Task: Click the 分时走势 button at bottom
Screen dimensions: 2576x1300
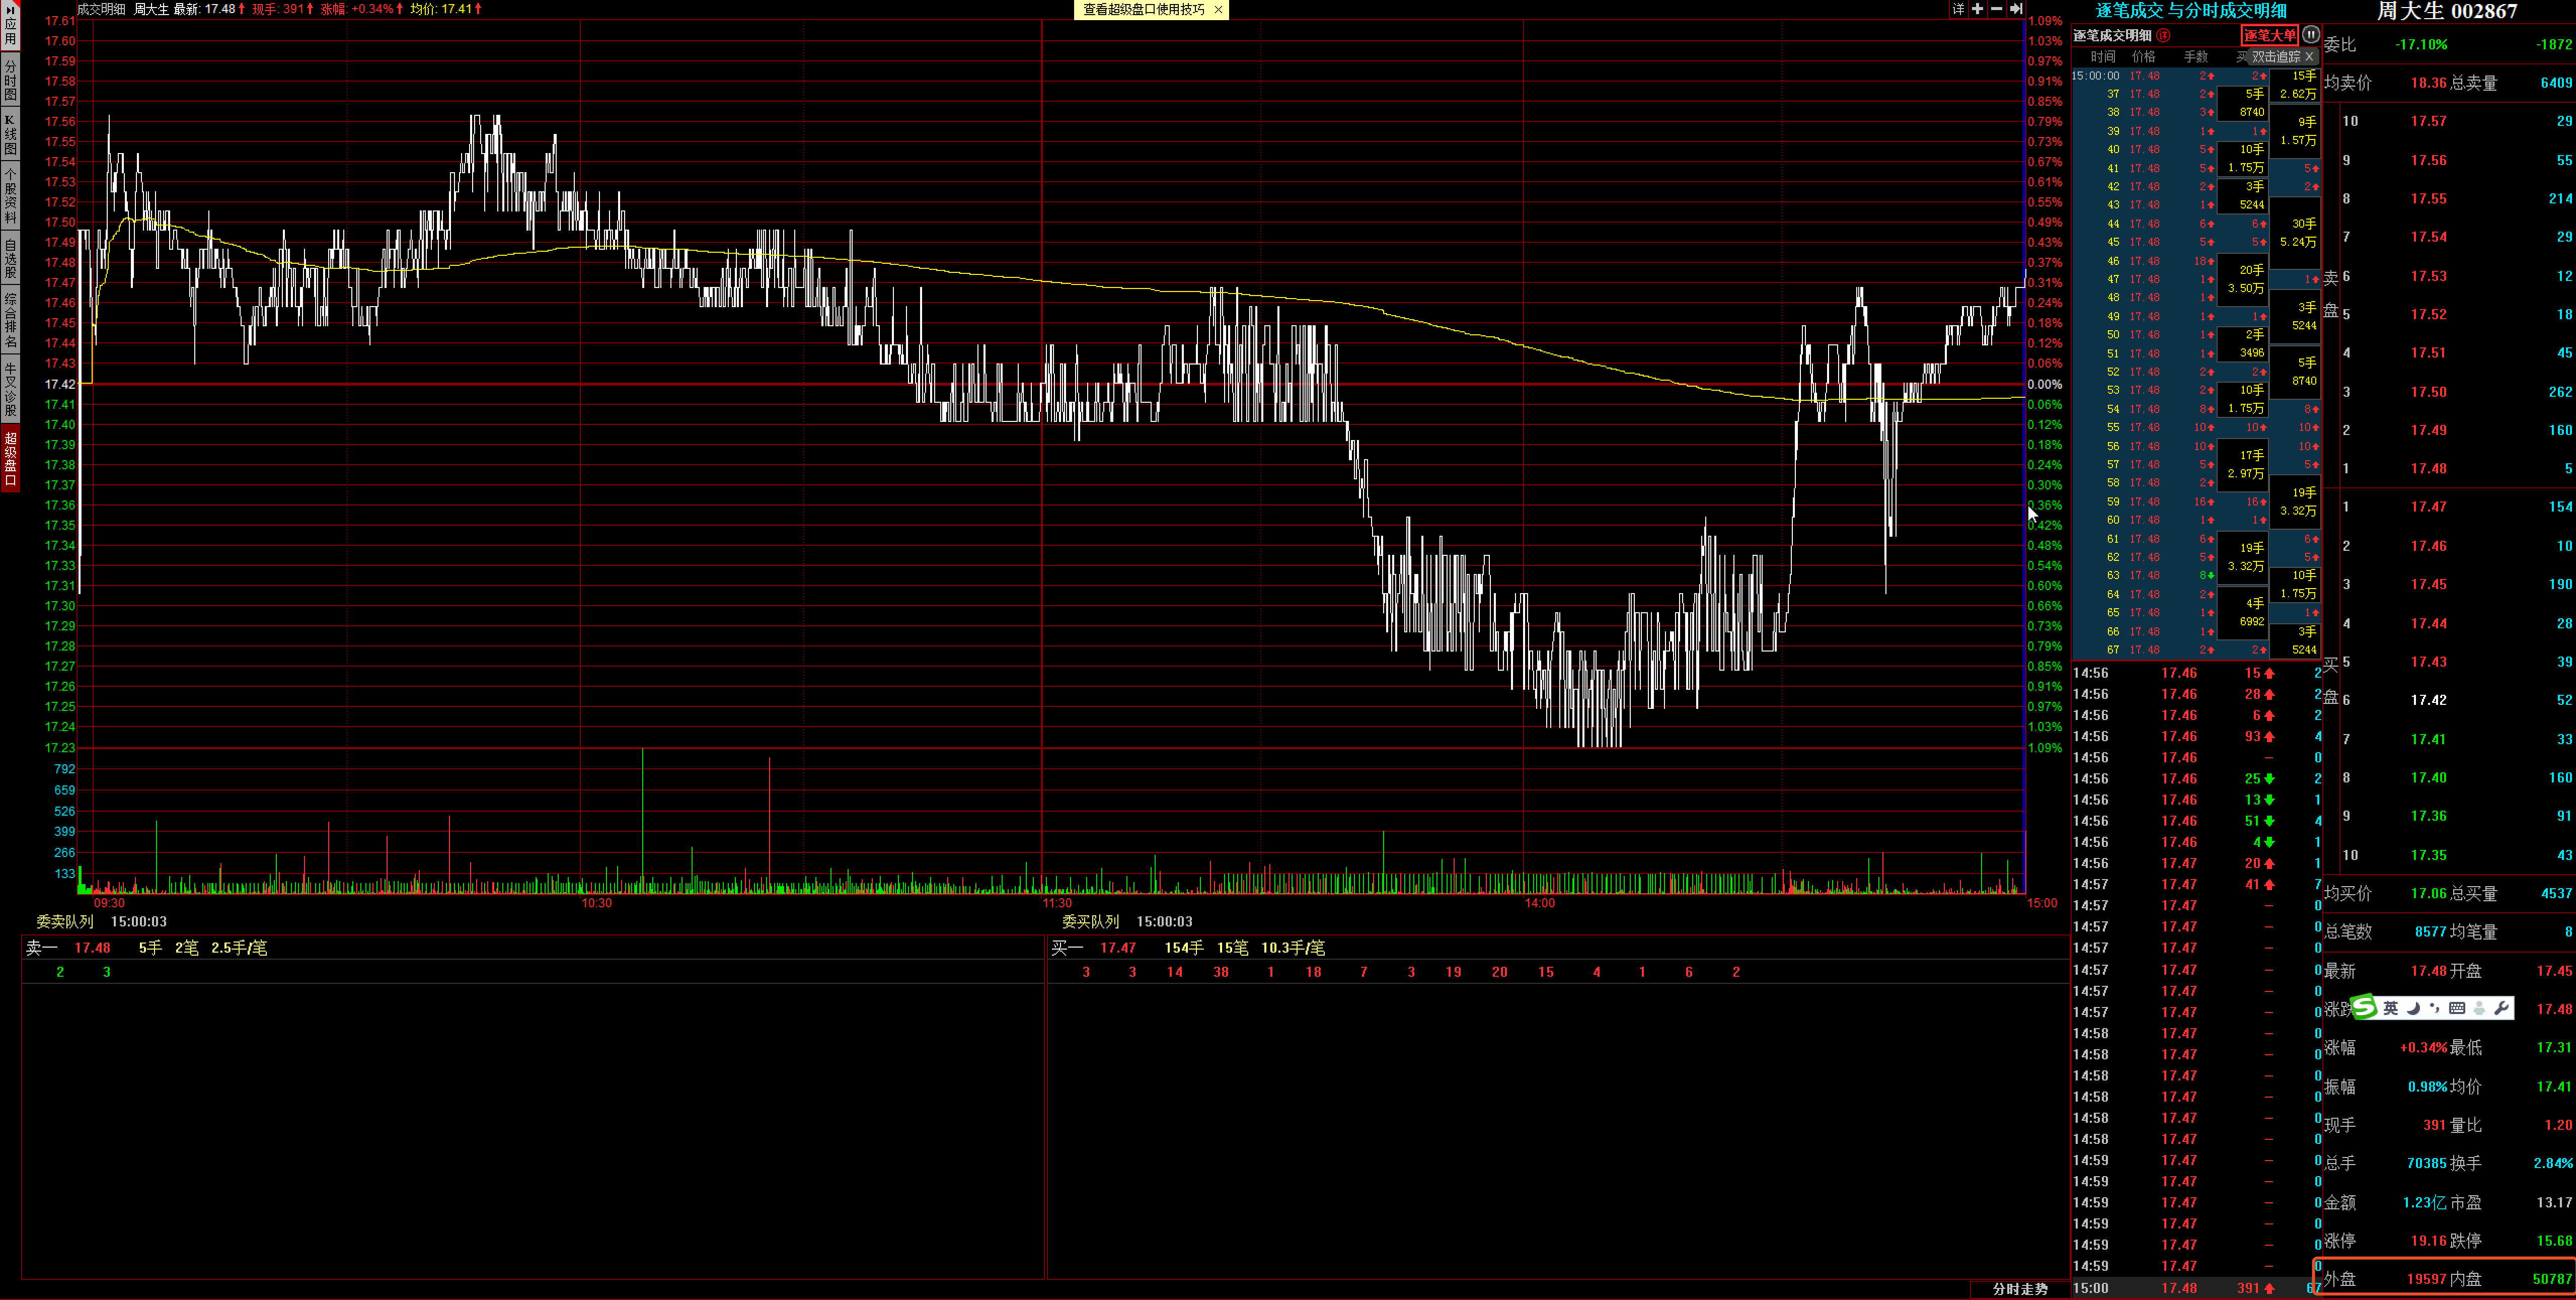Action: click(x=2020, y=1289)
